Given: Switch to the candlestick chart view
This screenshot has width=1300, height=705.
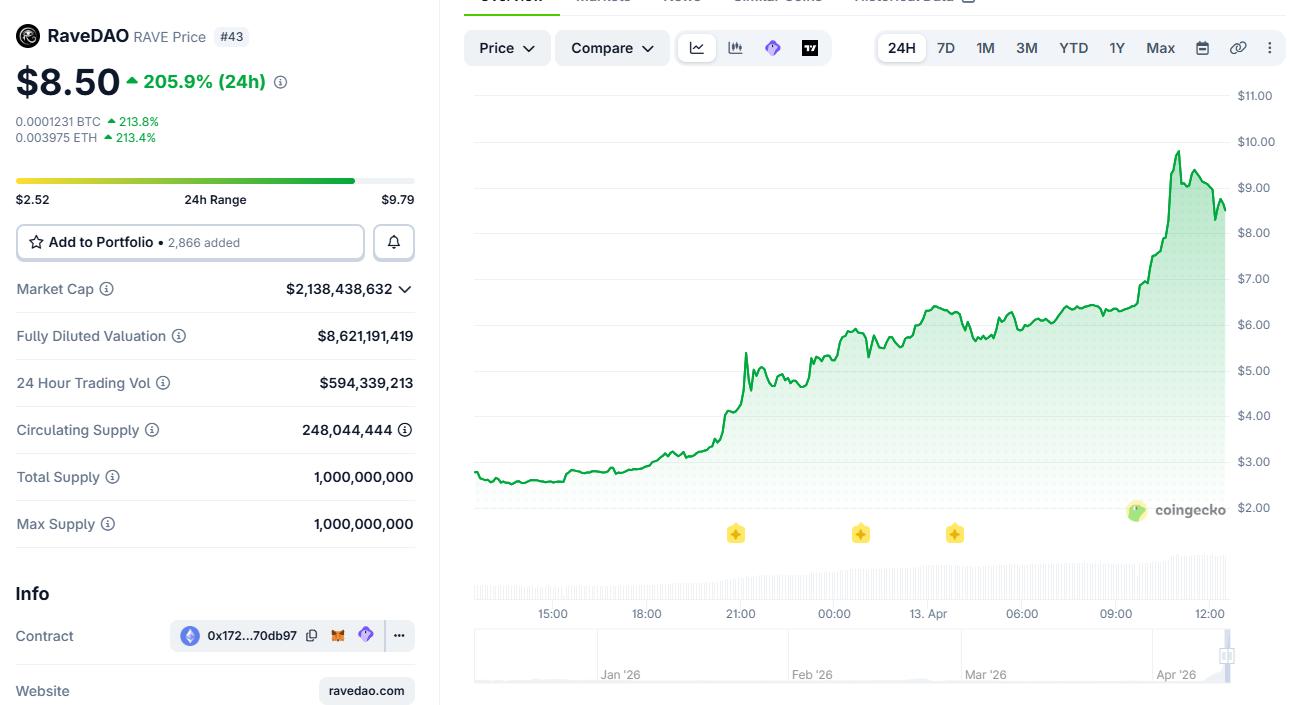Looking at the screenshot, I should pos(735,48).
